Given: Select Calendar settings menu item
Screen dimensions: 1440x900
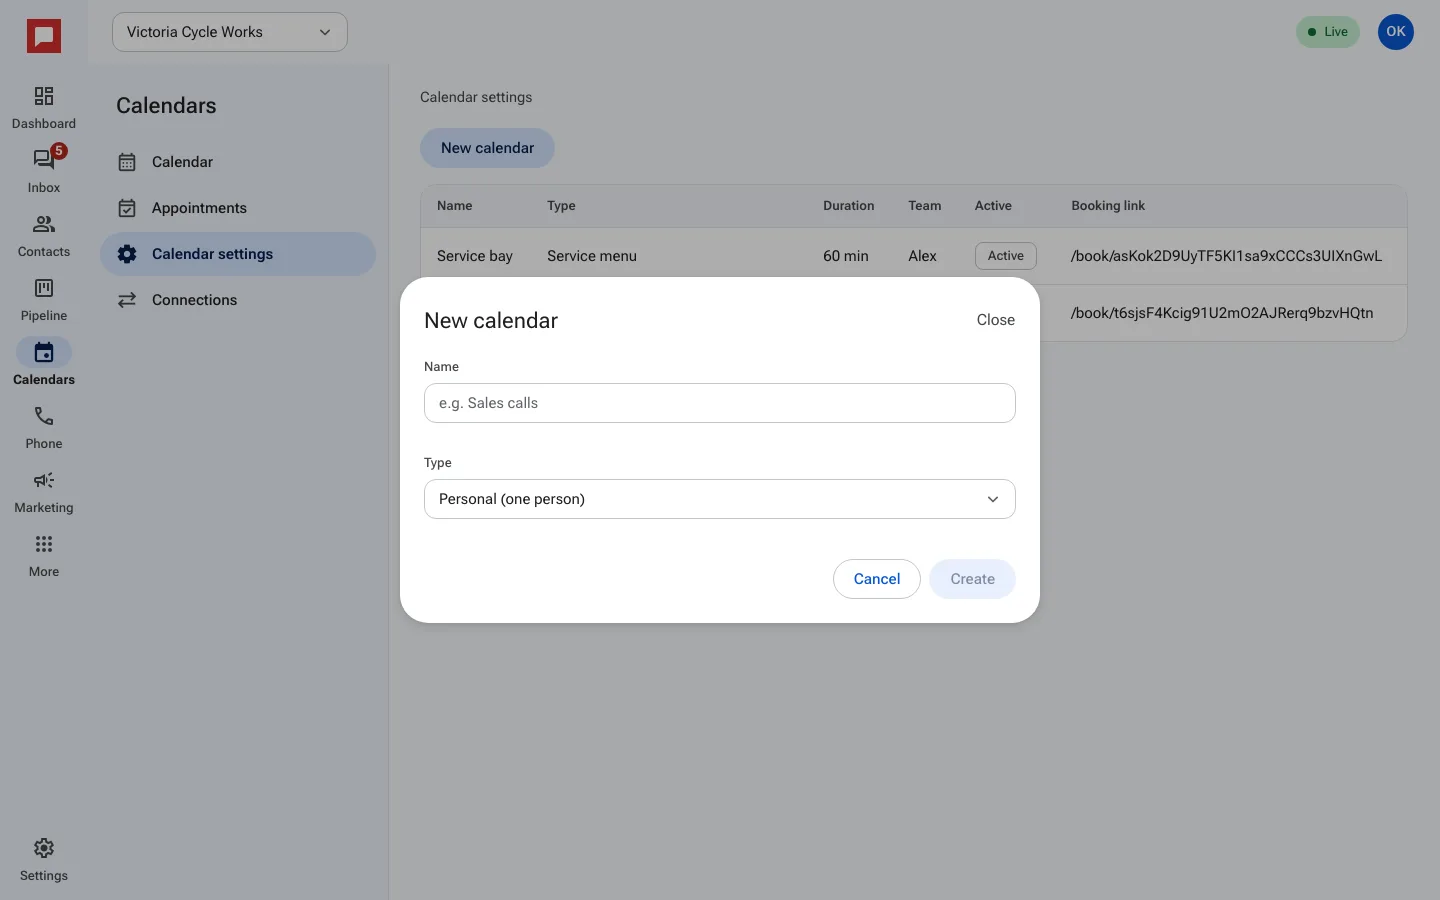Looking at the screenshot, I should (238, 254).
